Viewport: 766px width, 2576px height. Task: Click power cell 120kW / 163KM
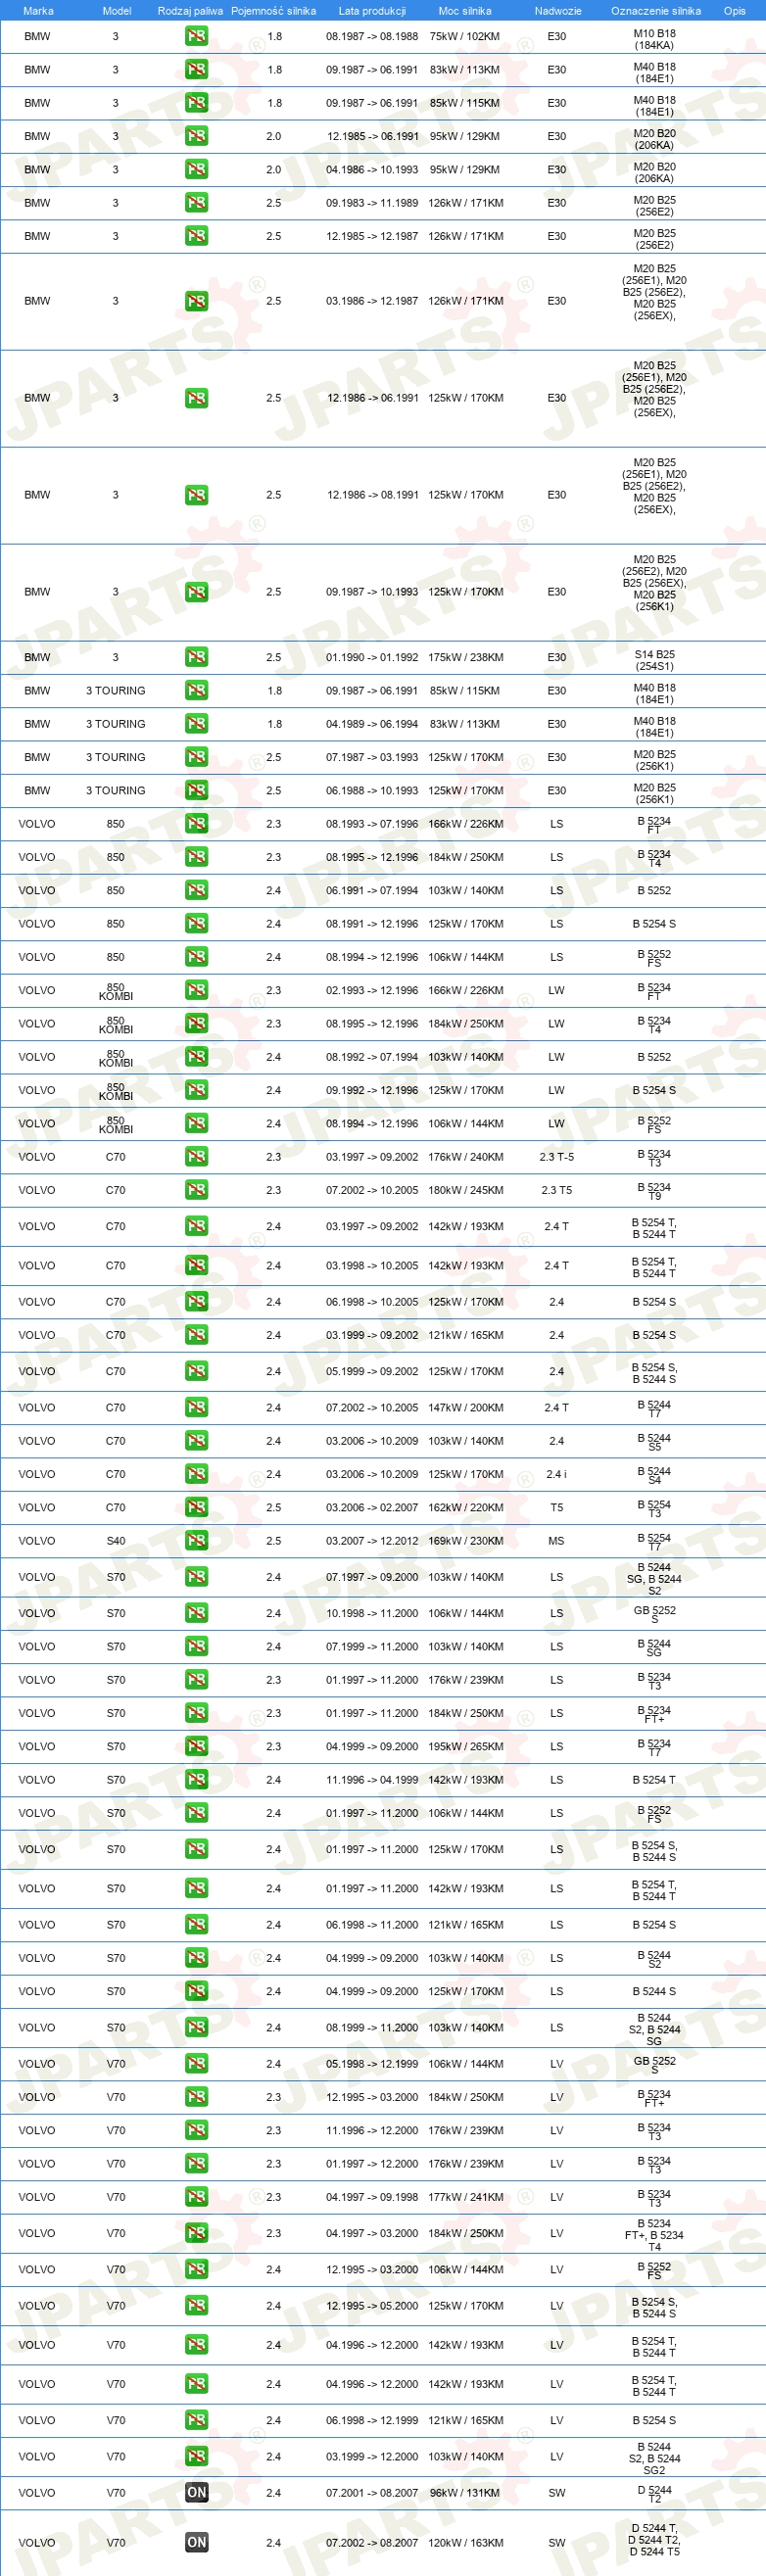465,2542
